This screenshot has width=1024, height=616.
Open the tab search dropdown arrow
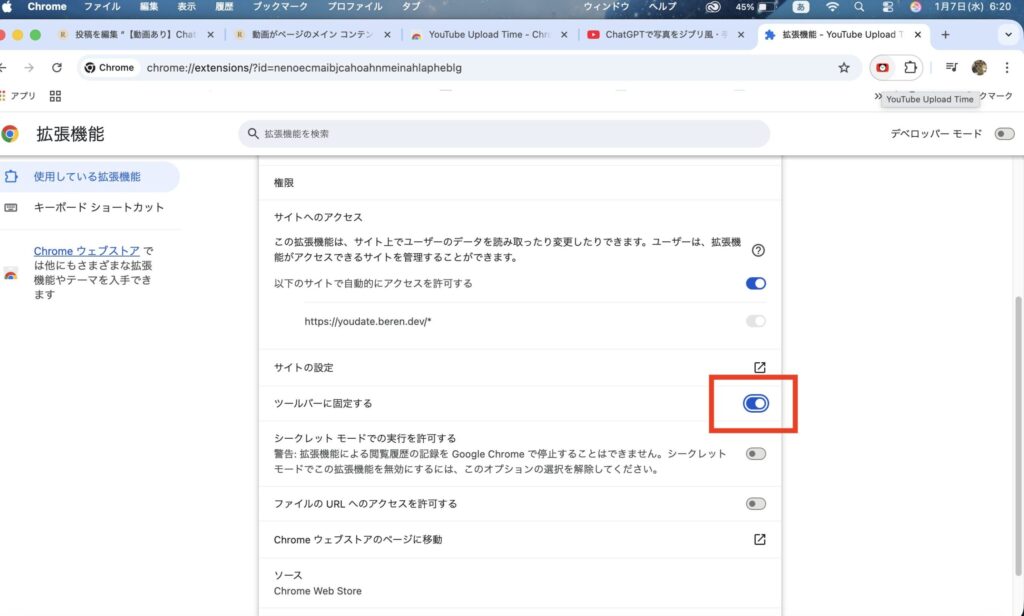(1007, 34)
